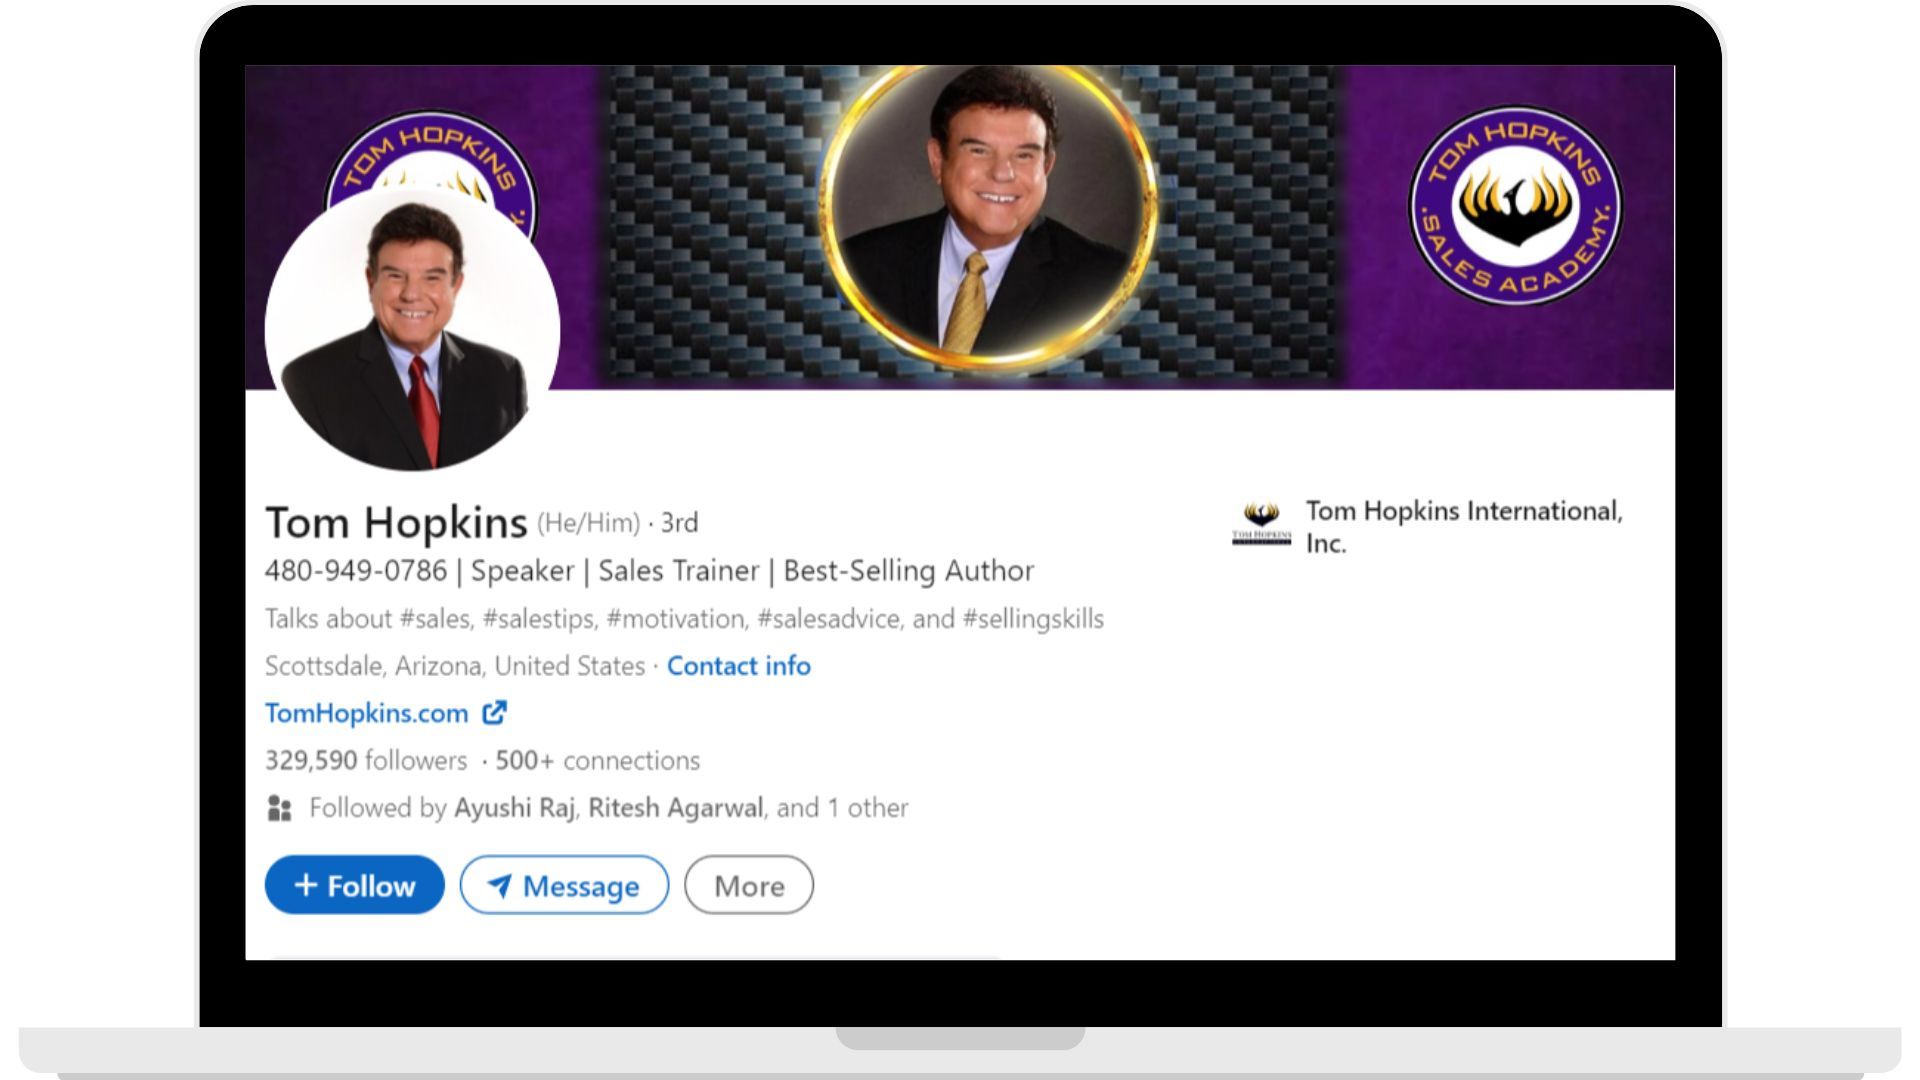Click the followers people icon near 'Followed by'

coord(279,808)
